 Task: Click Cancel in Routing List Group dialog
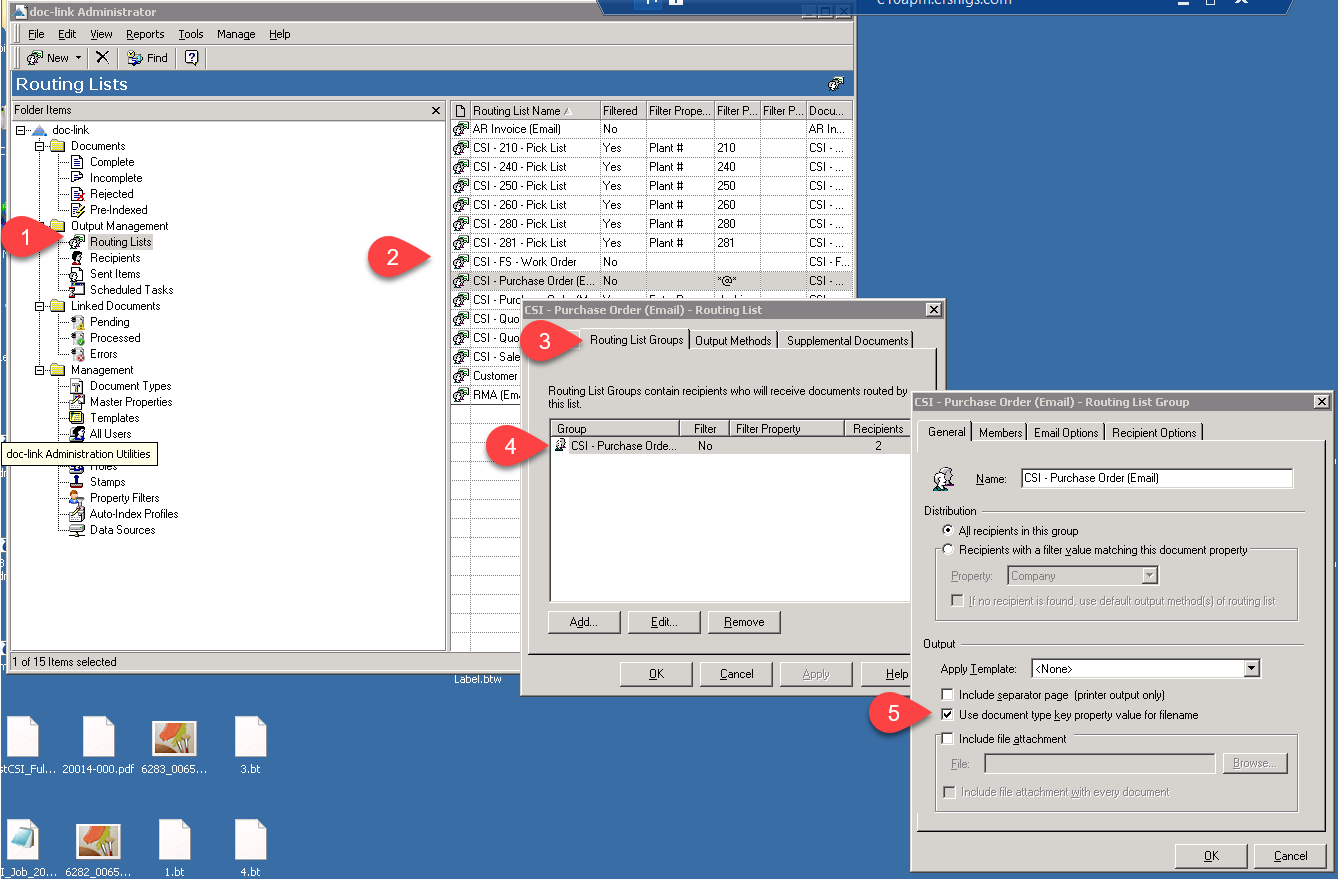1291,856
